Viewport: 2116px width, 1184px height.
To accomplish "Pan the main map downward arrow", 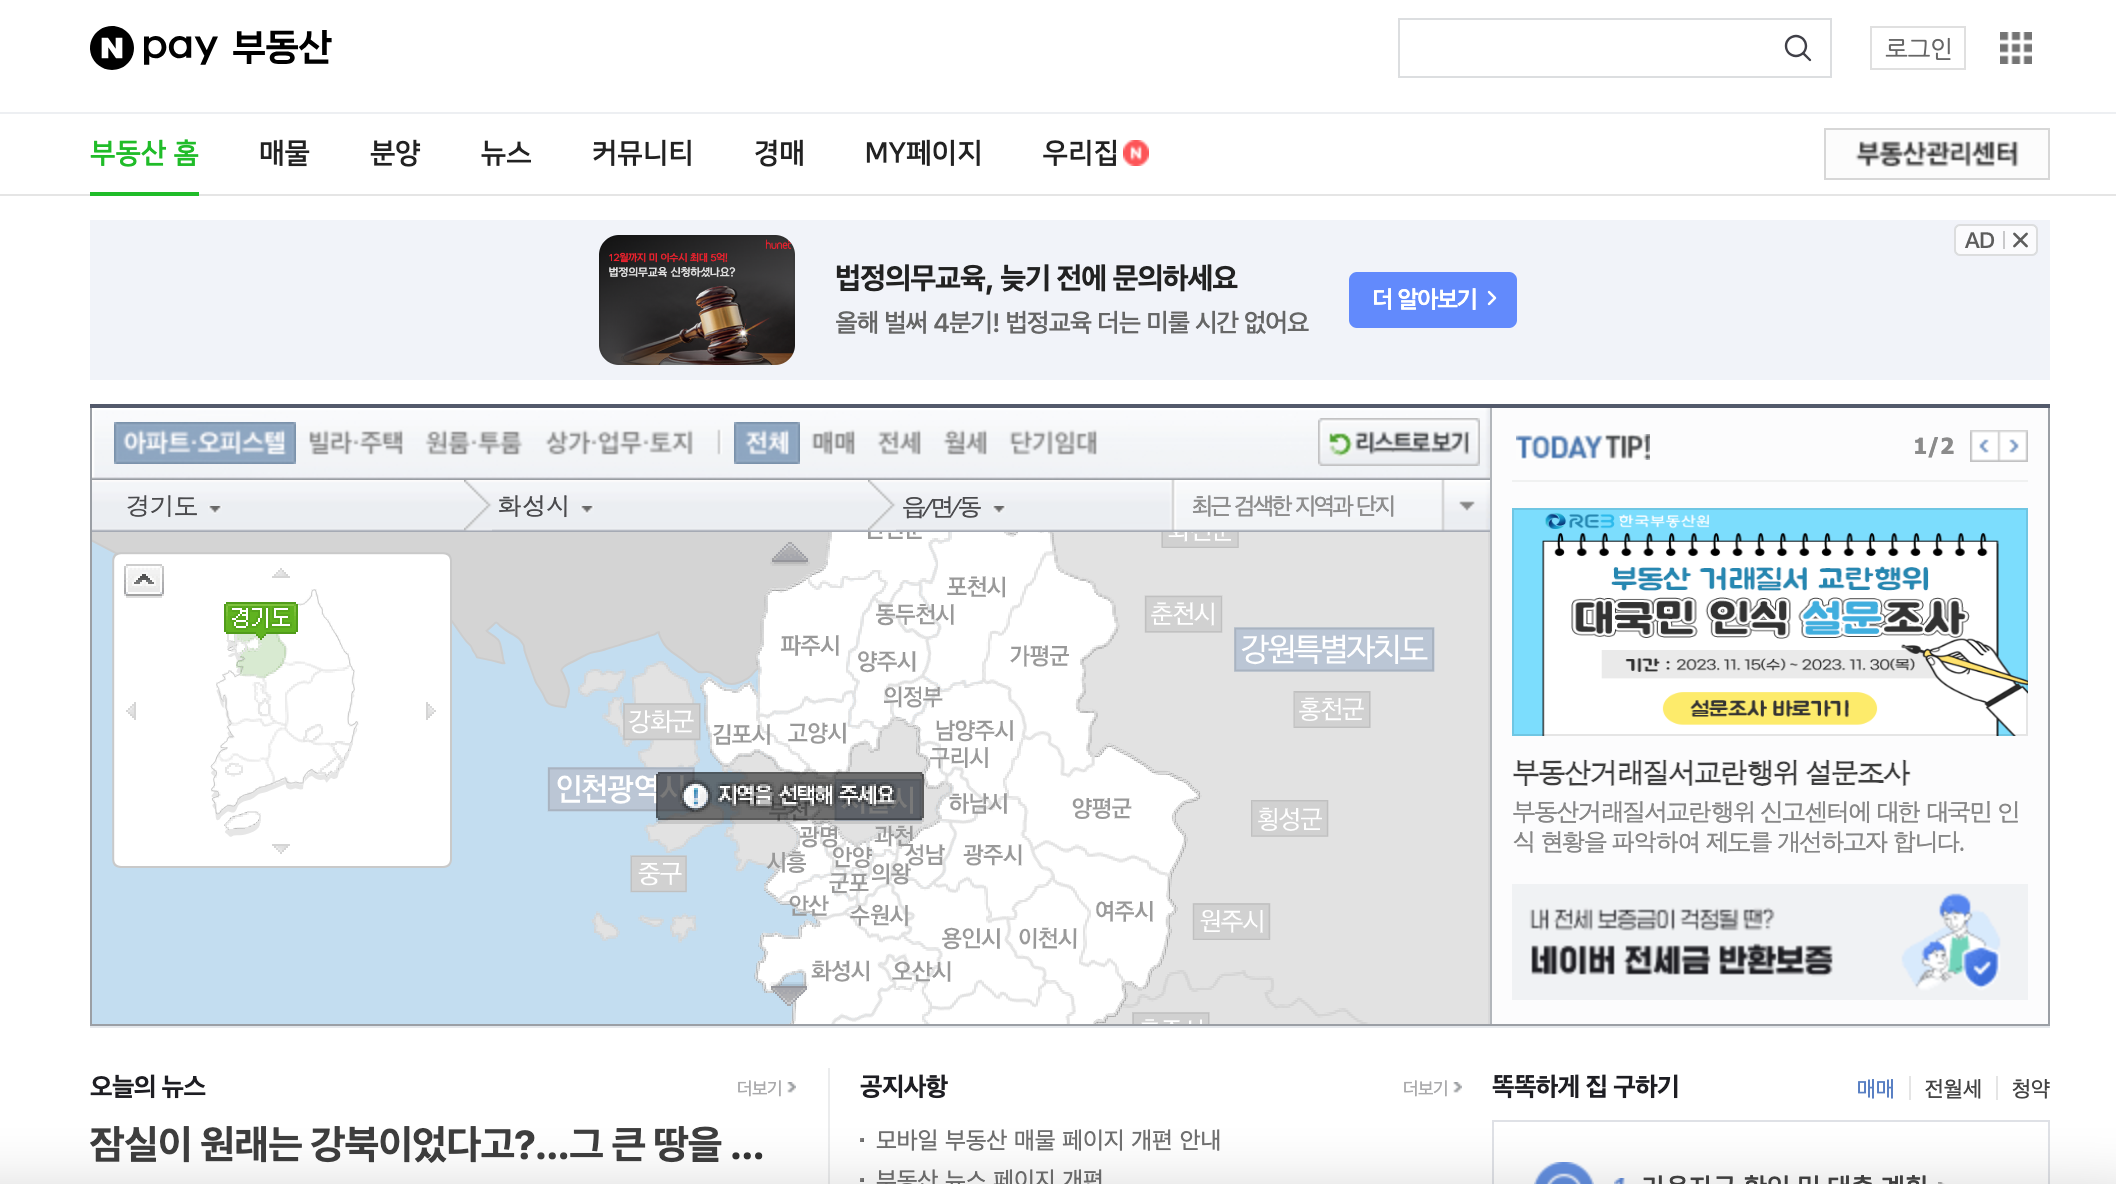I will [789, 993].
